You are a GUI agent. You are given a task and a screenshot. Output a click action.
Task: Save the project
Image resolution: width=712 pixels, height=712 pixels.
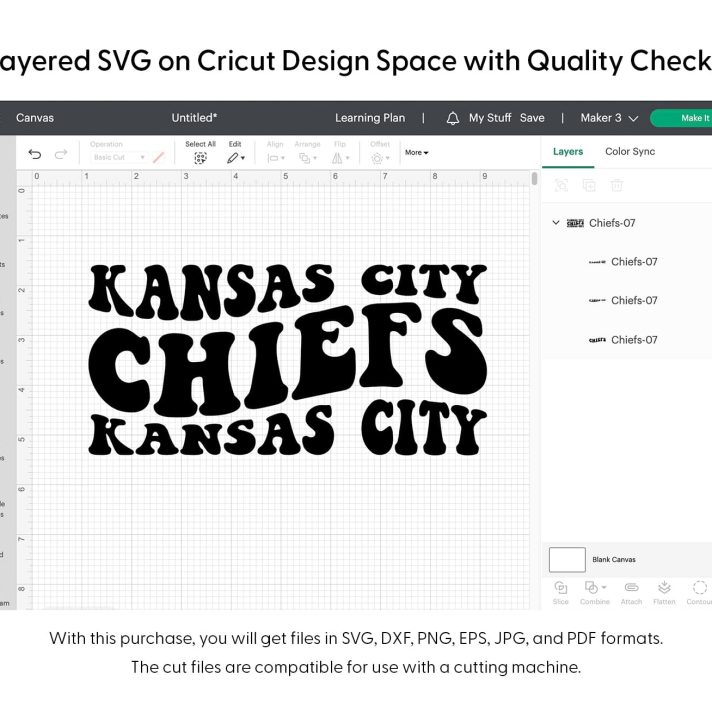coord(532,118)
